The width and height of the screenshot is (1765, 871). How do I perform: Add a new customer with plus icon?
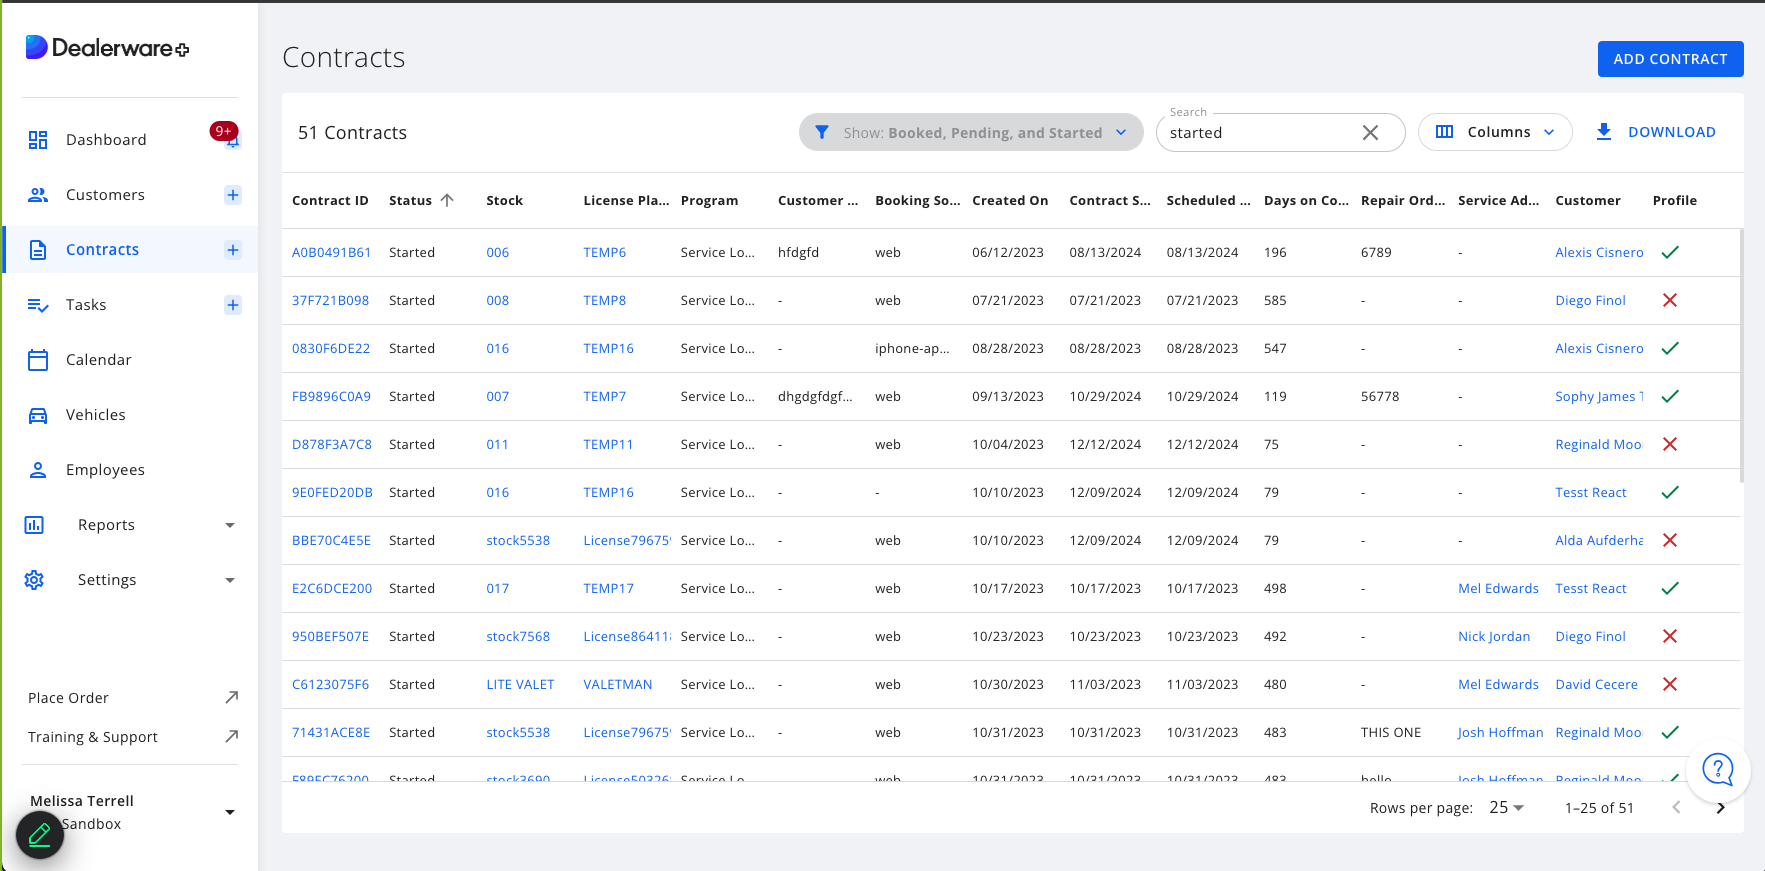[x=233, y=195]
